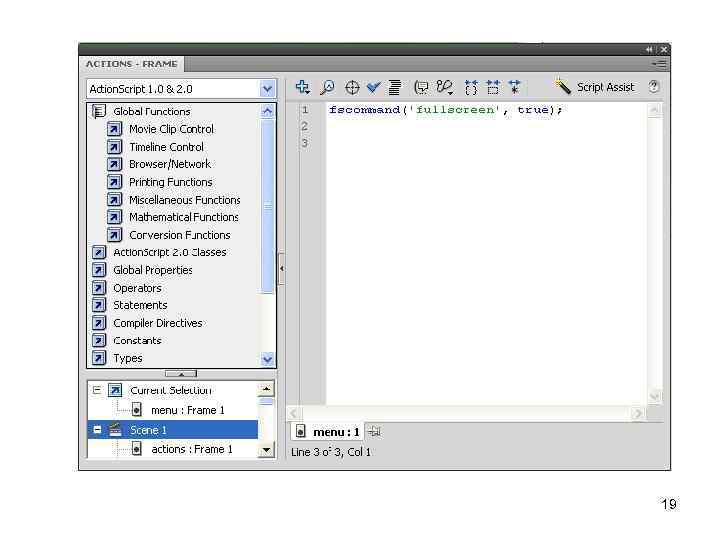
Task: Place the cursor on line number 3
Action: tap(304, 143)
